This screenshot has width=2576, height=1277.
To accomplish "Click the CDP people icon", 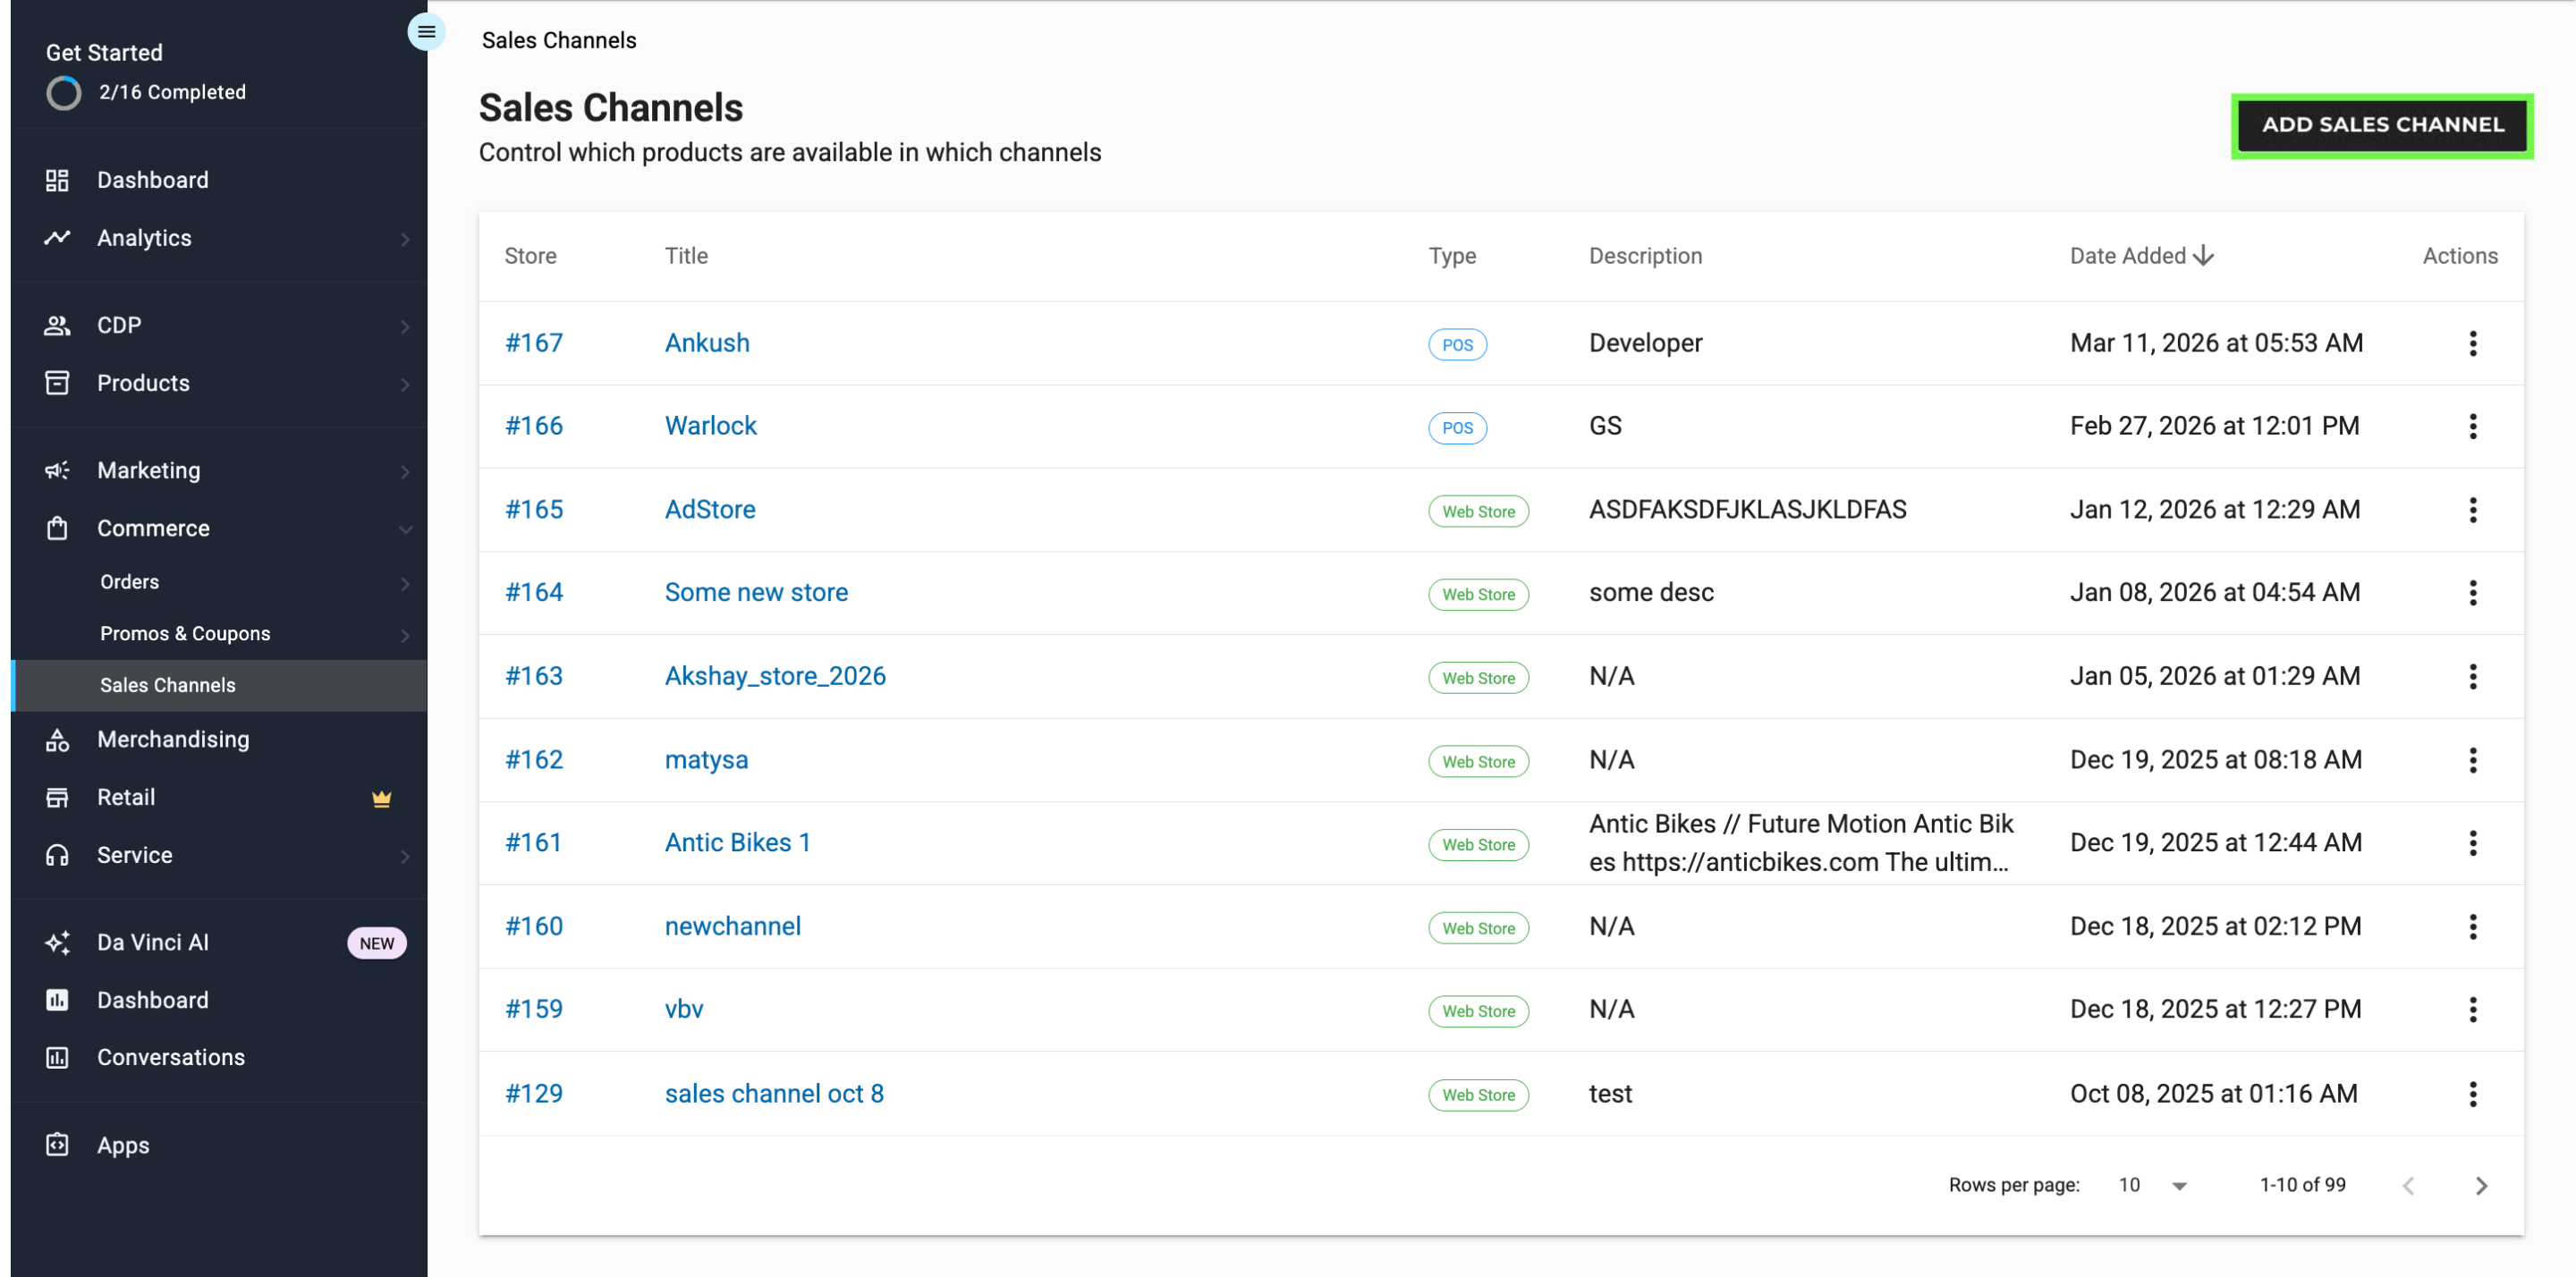I will (x=57, y=325).
